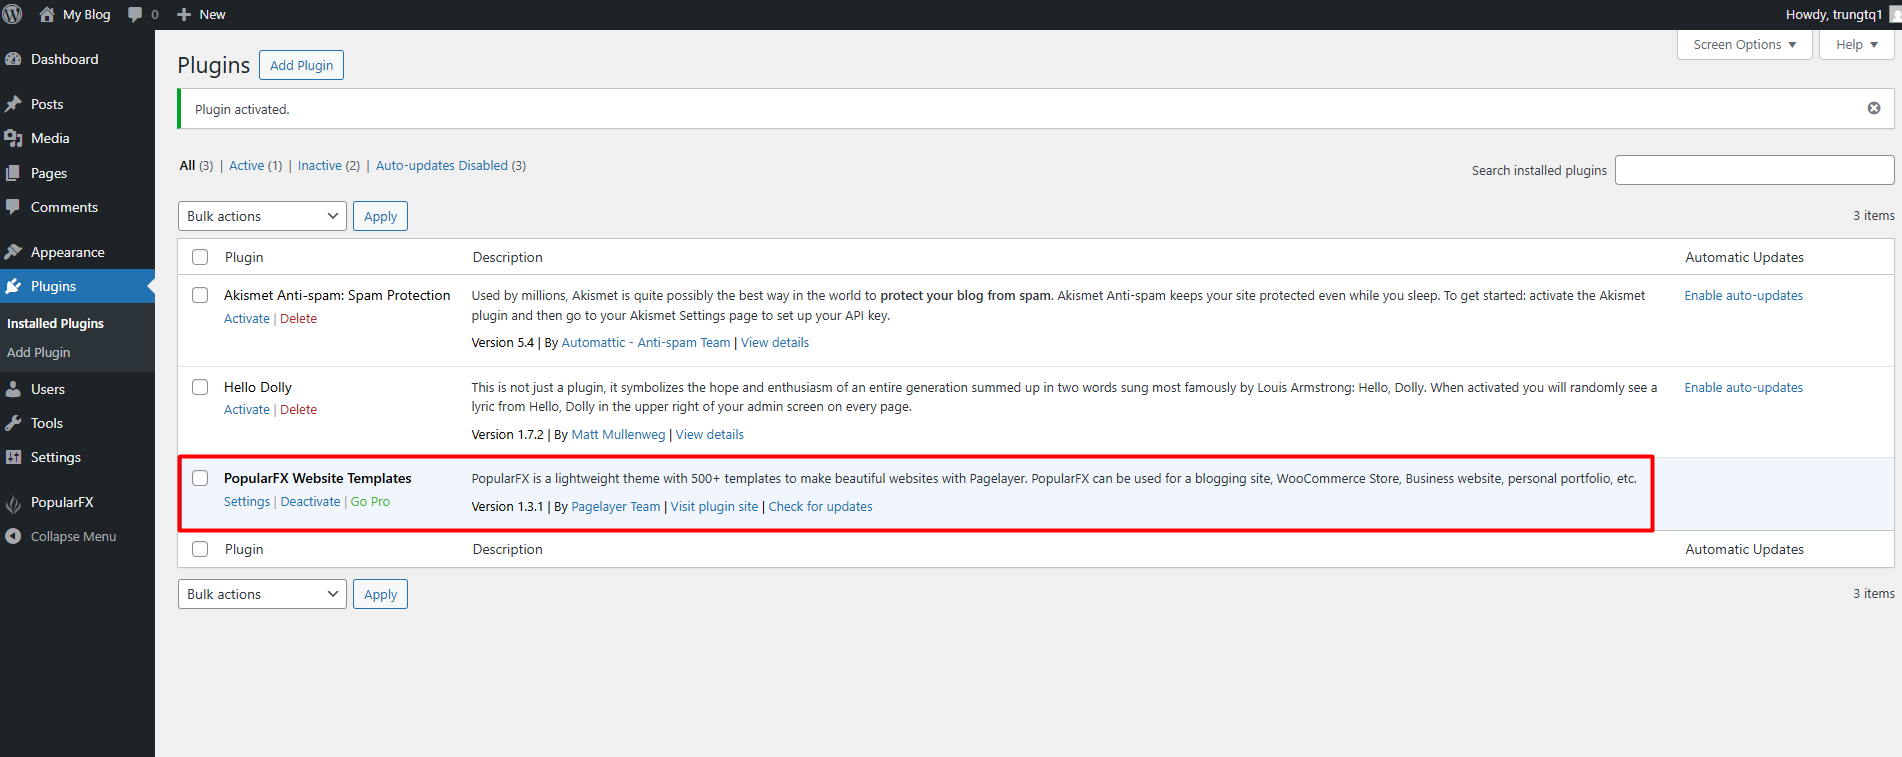Open PopularFX plugin Settings link
Screen dimensions: 1902x757
point(247,501)
